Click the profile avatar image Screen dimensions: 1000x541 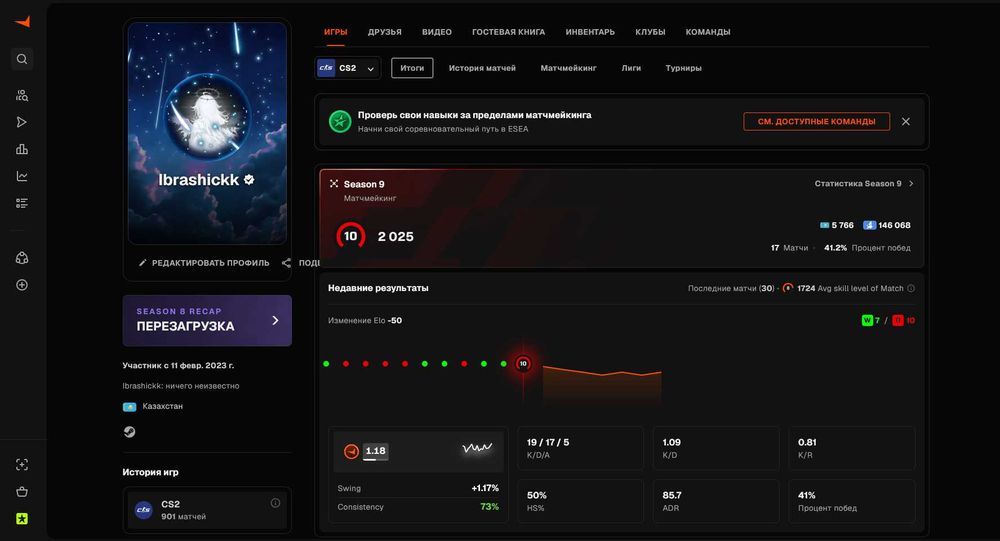(207, 118)
